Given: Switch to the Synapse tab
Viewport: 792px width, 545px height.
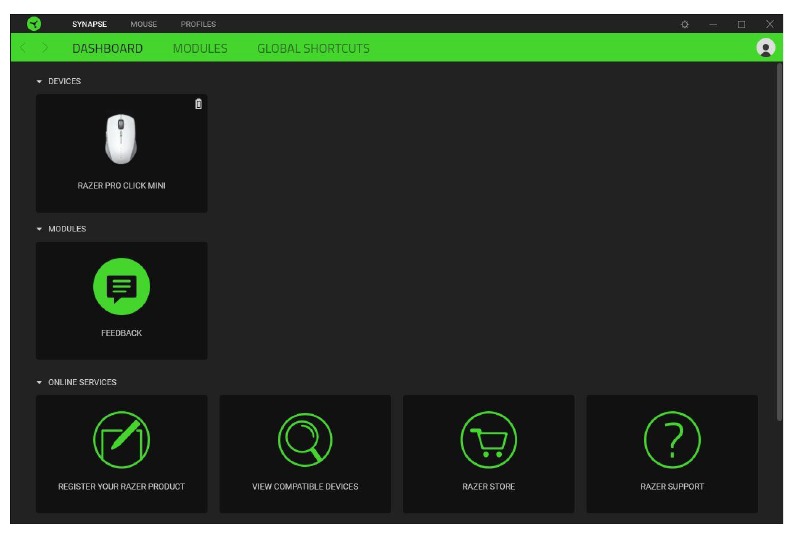Looking at the screenshot, I should point(89,24).
